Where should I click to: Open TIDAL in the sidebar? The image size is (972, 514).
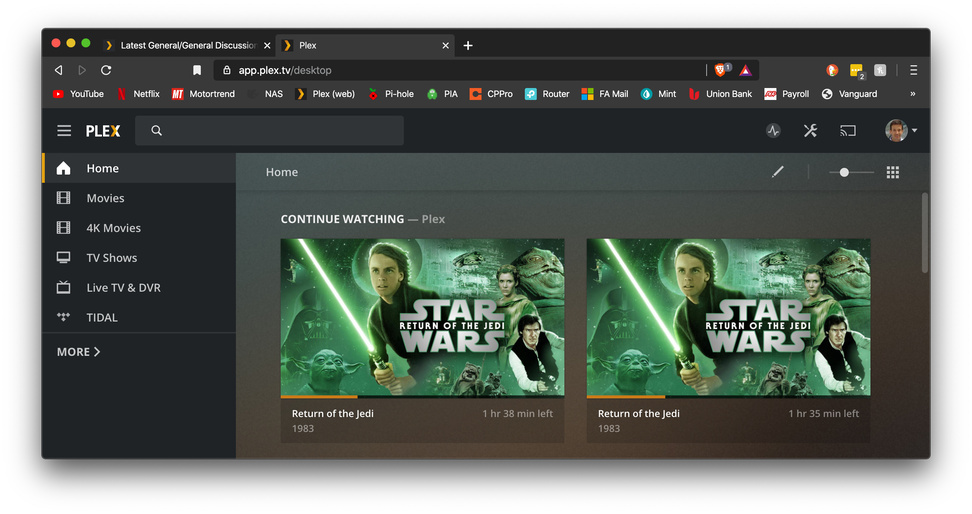click(140, 317)
